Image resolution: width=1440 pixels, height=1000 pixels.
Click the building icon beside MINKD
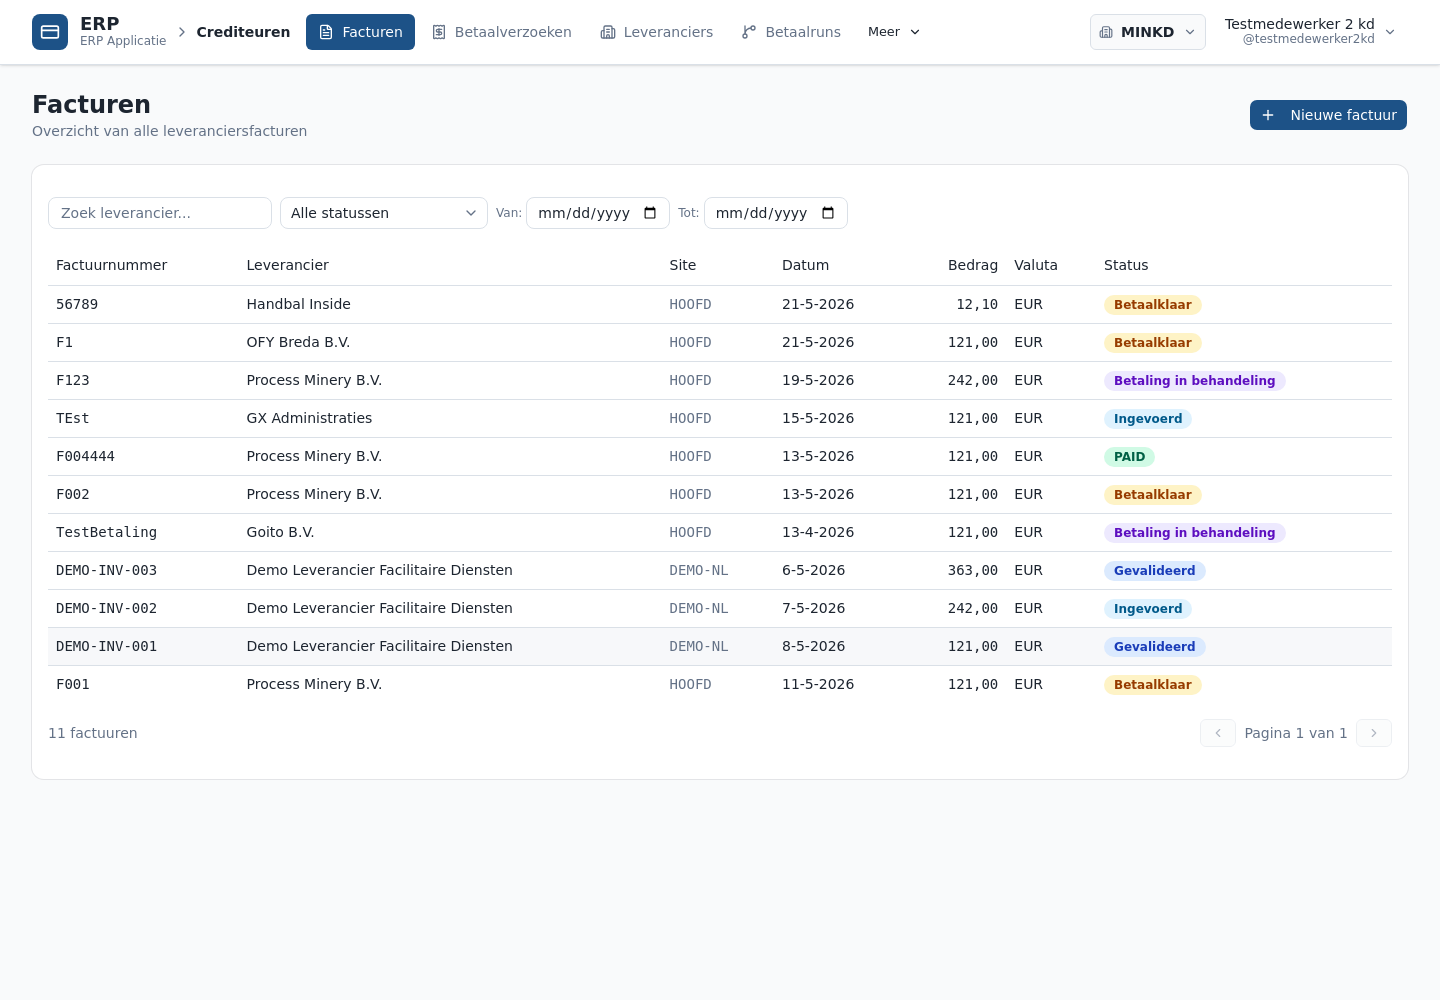click(1106, 32)
